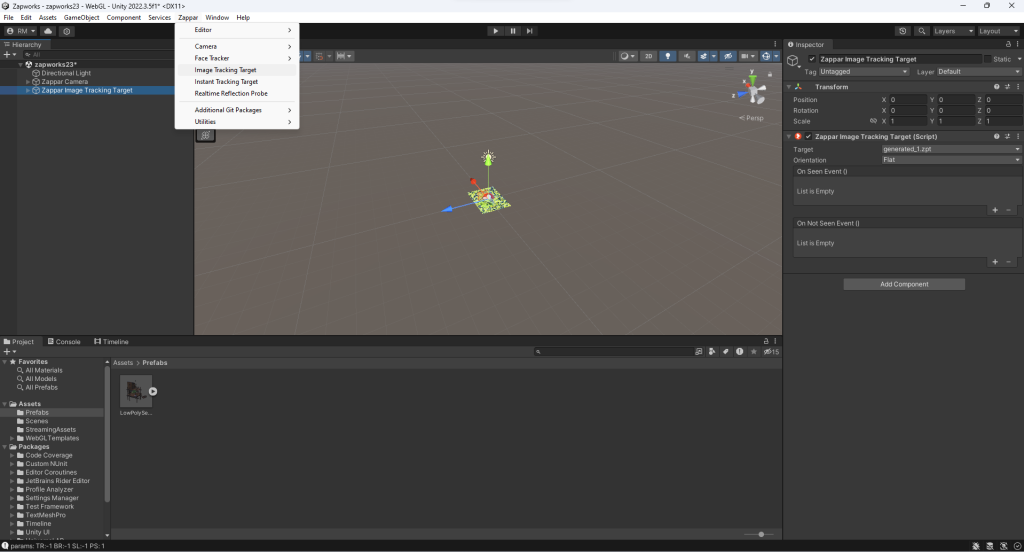Viewport: 1024px width, 552px height.
Task: Toggle 2D view mode in Scene
Action: pyautogui.click(x=648, y=56)
